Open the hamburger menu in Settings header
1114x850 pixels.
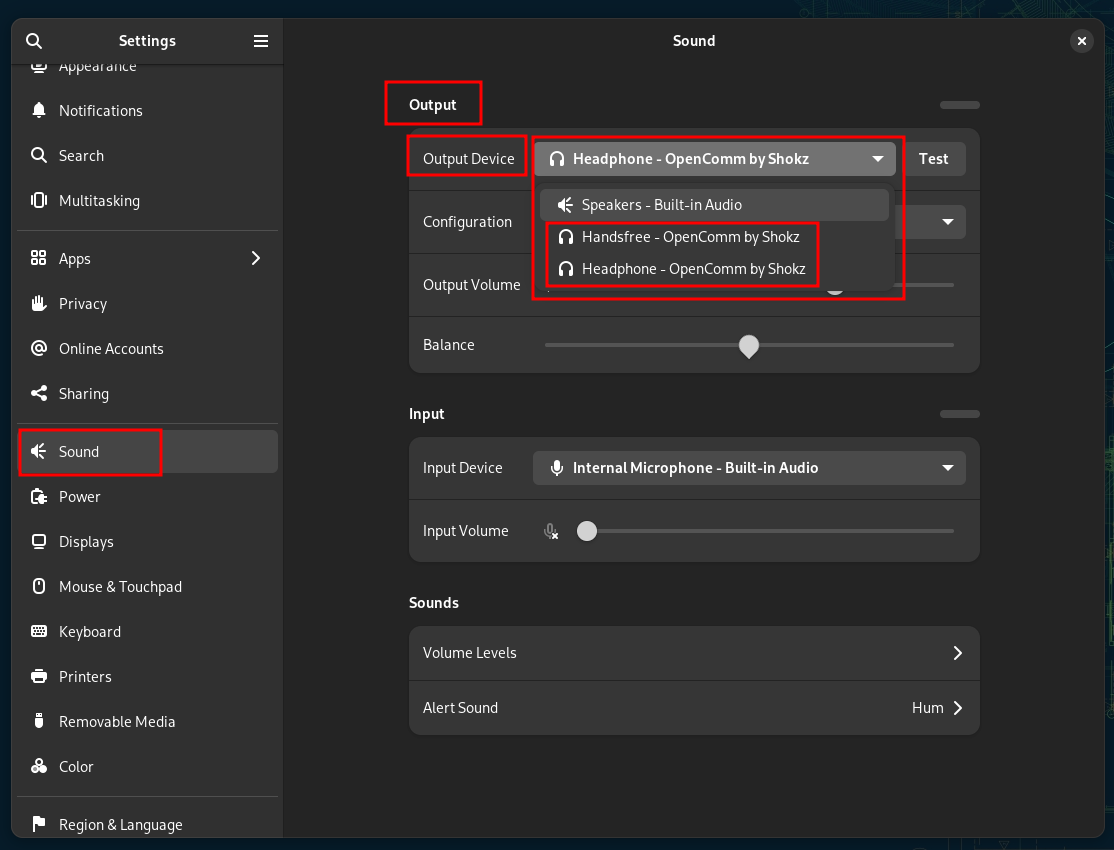click(x=261, y=41)
